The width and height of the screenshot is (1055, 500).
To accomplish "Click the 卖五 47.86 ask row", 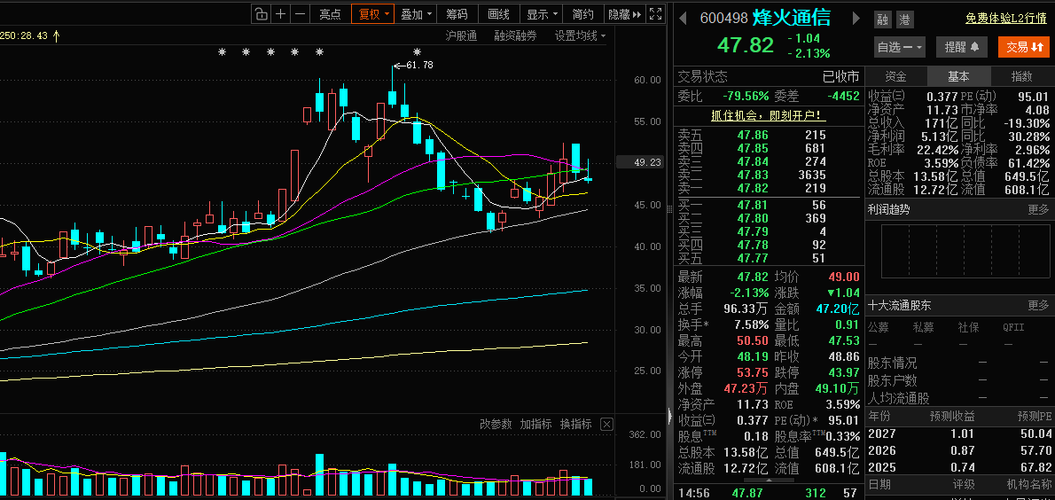I will pyautogui.click(x=768, y=135).
